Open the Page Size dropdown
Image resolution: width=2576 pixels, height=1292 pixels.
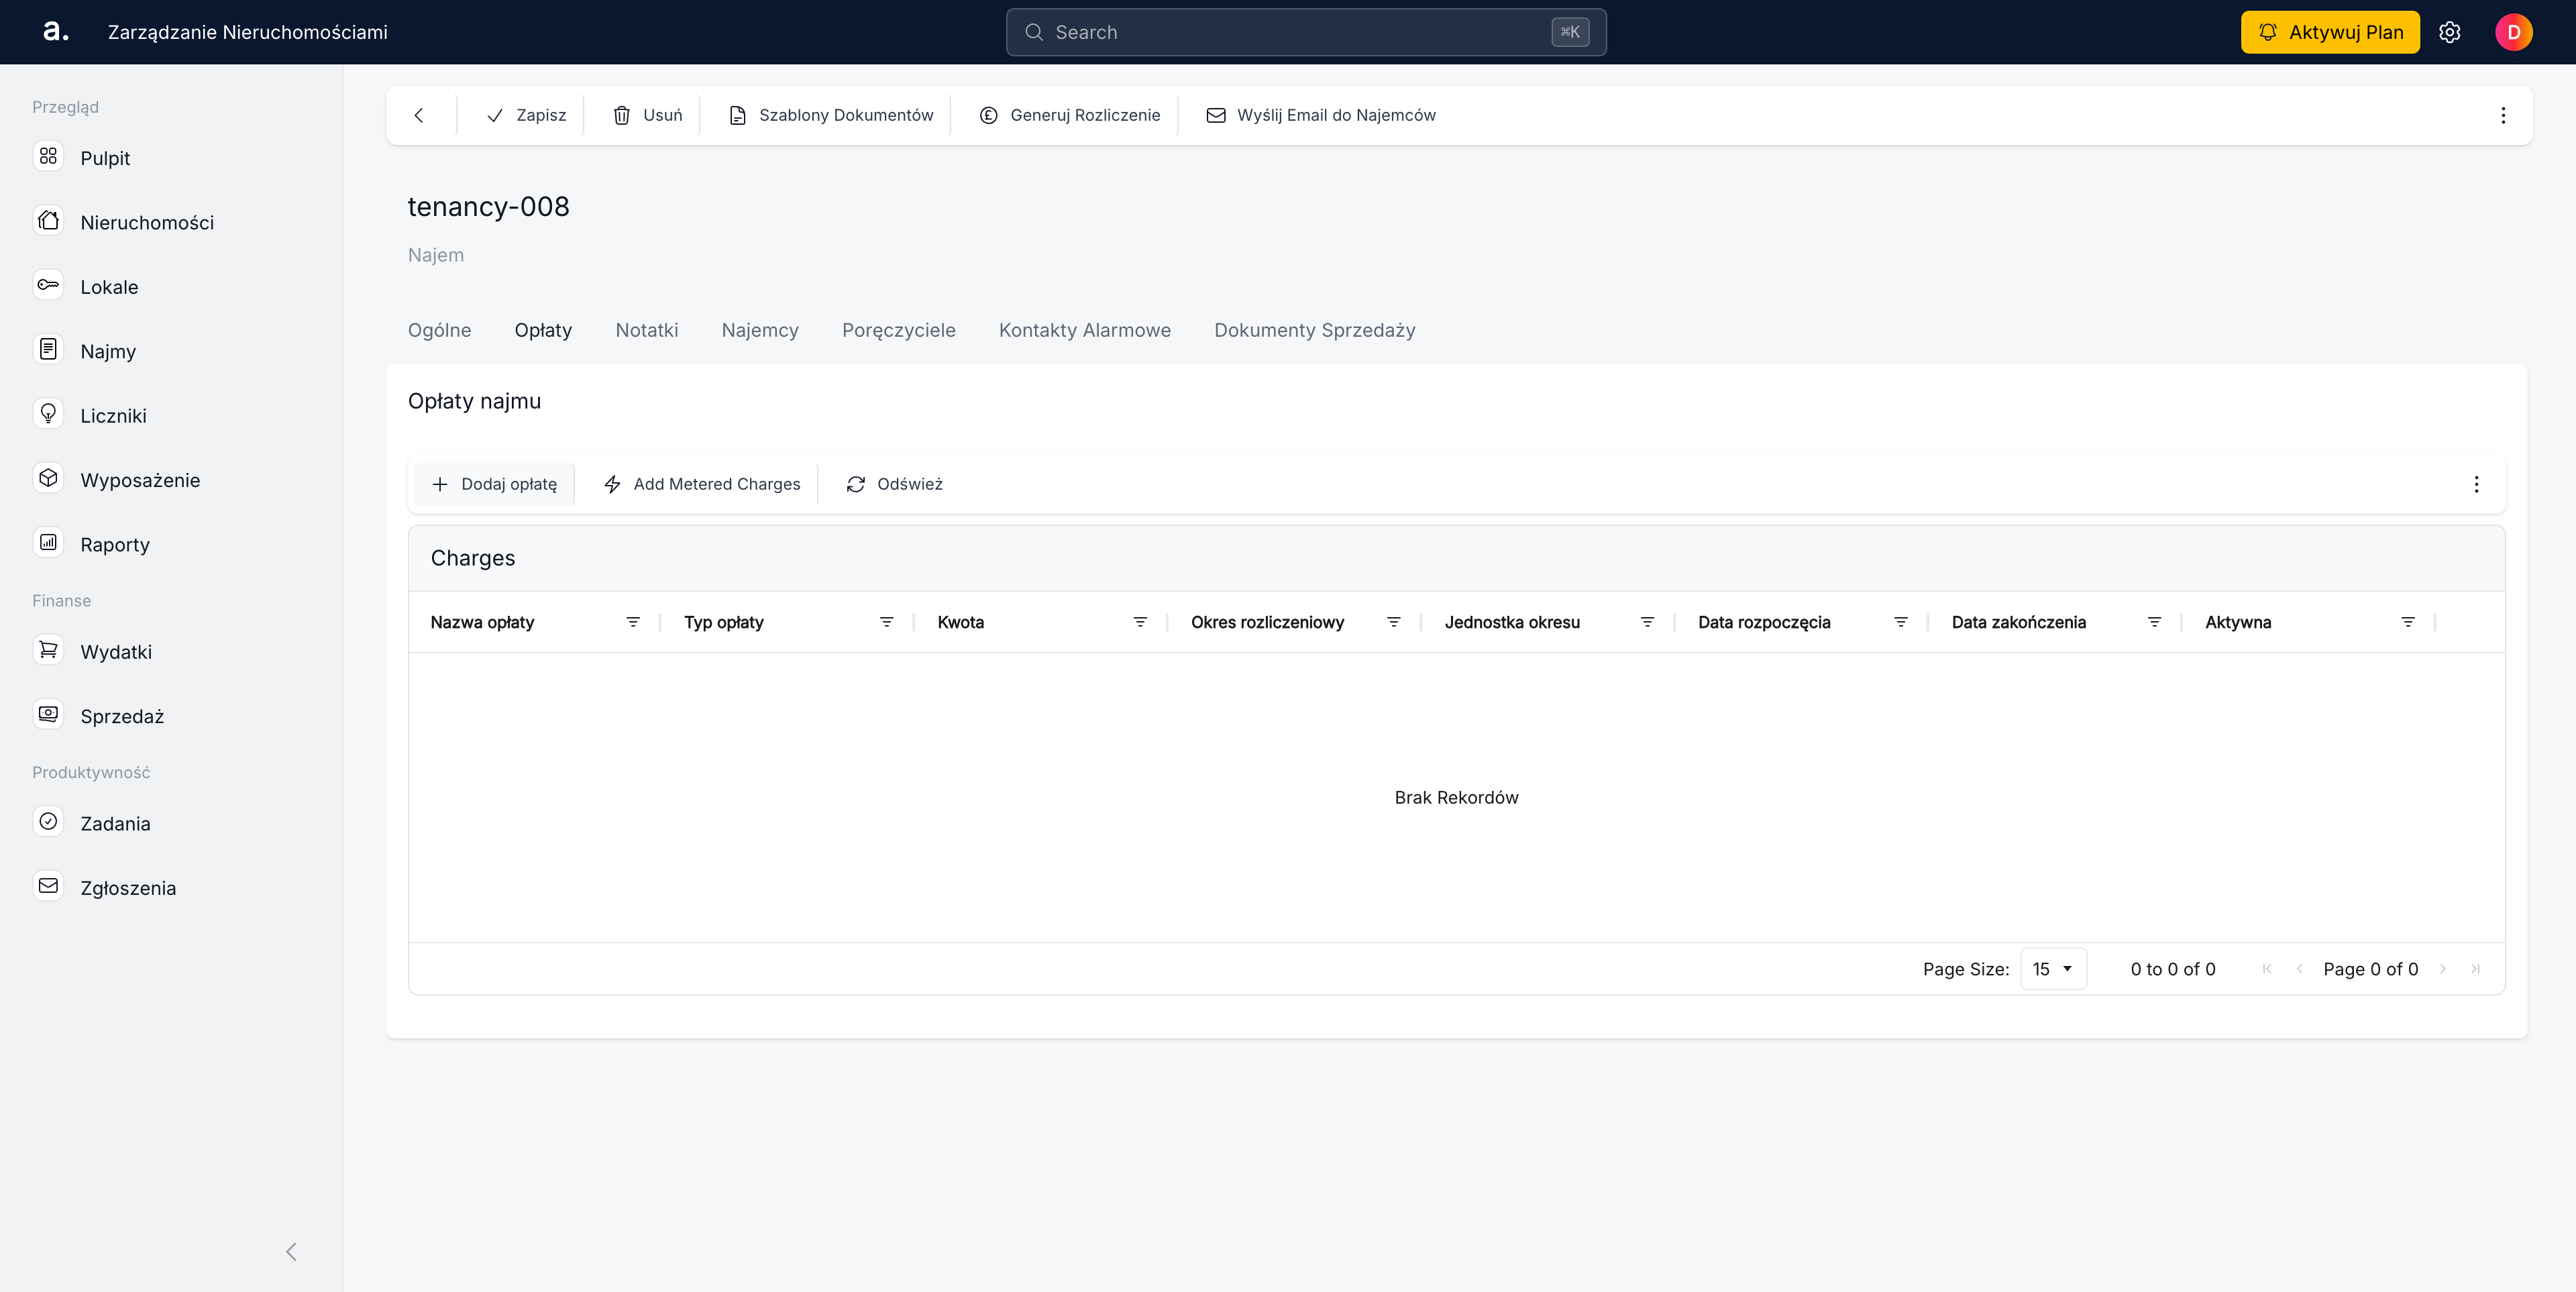(x=2053, y=969)
